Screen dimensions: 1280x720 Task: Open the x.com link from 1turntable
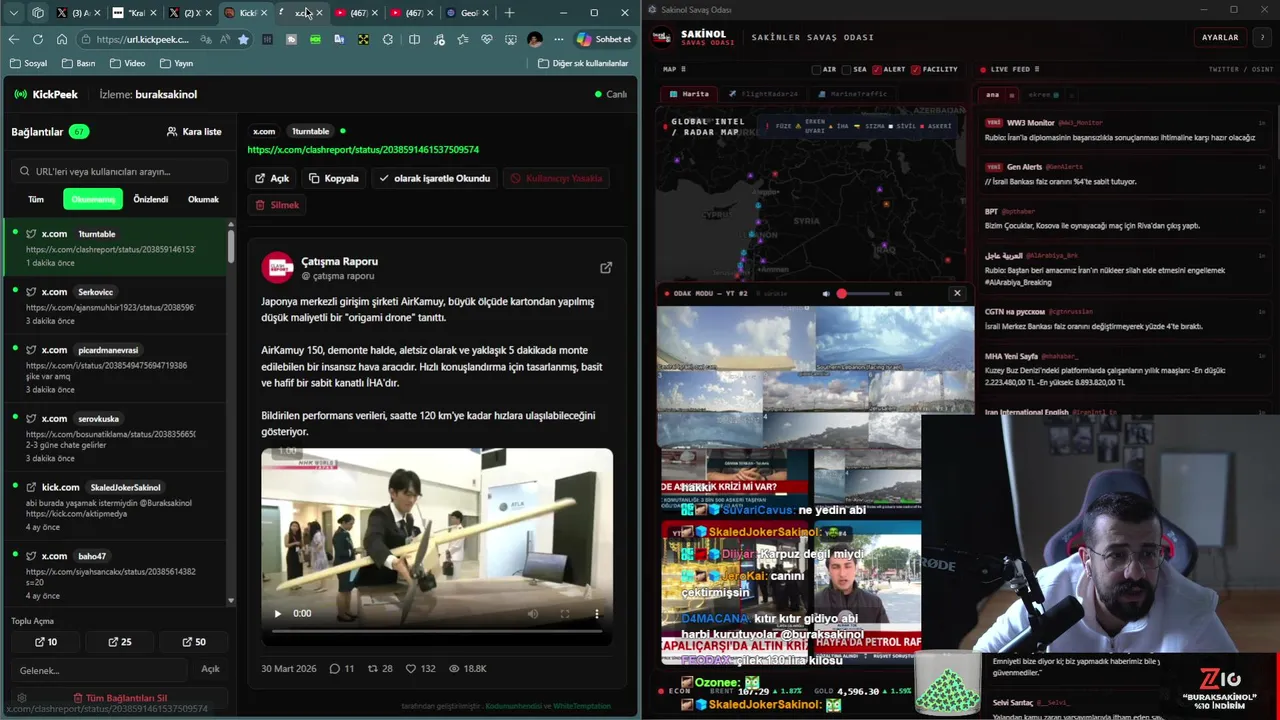tap(116, 248)
